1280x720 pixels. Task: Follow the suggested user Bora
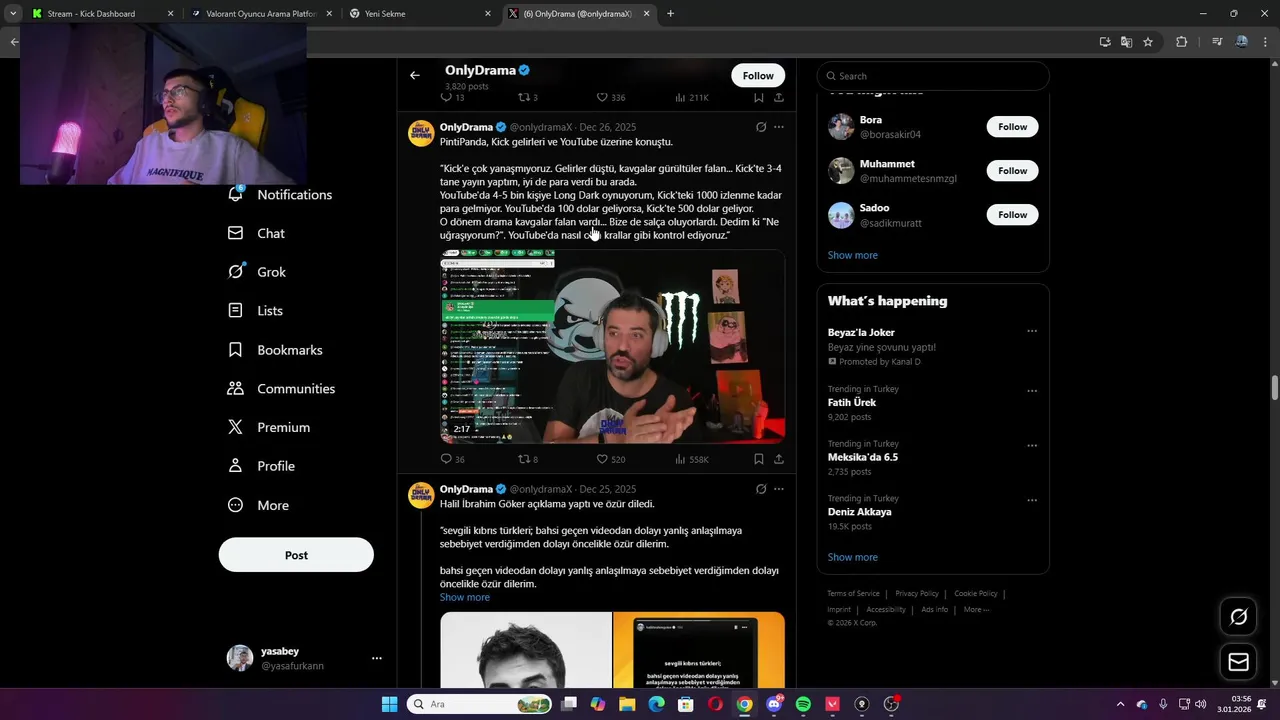click(x=1012, y=127)
